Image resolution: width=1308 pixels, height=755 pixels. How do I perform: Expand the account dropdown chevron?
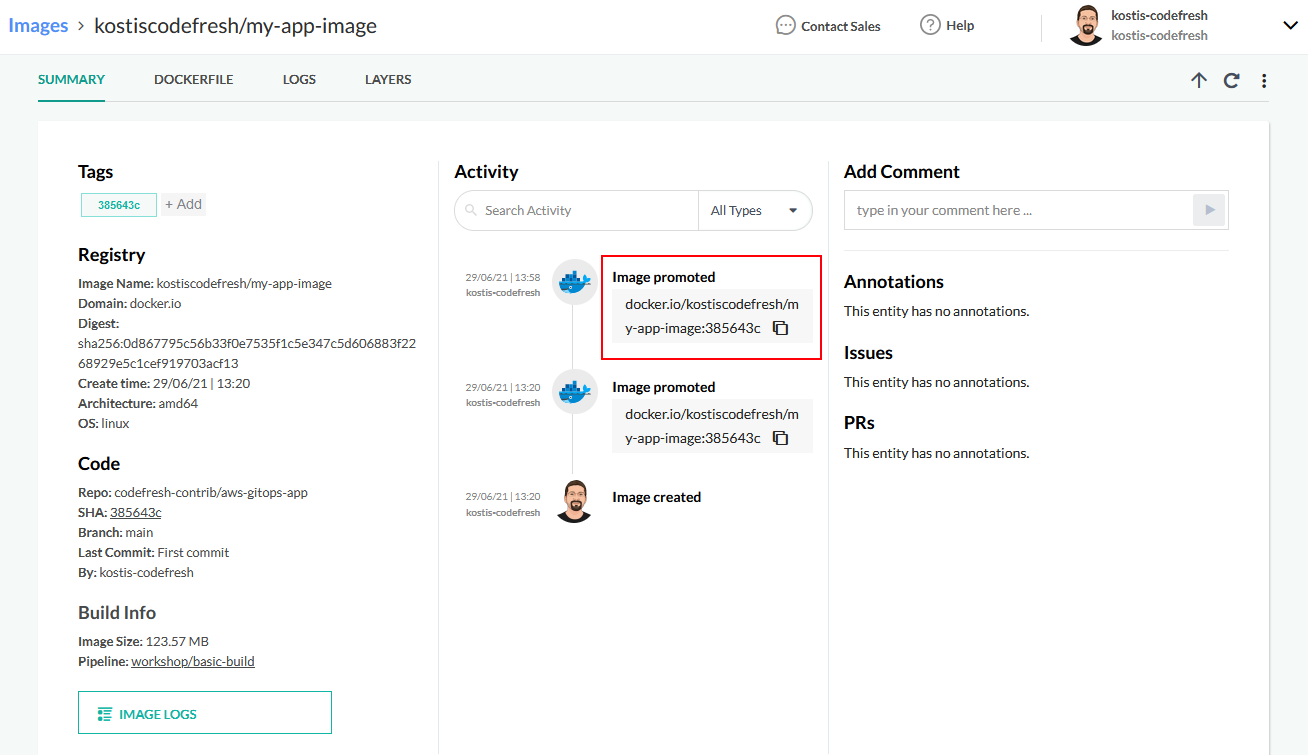tap(1290, 26)
